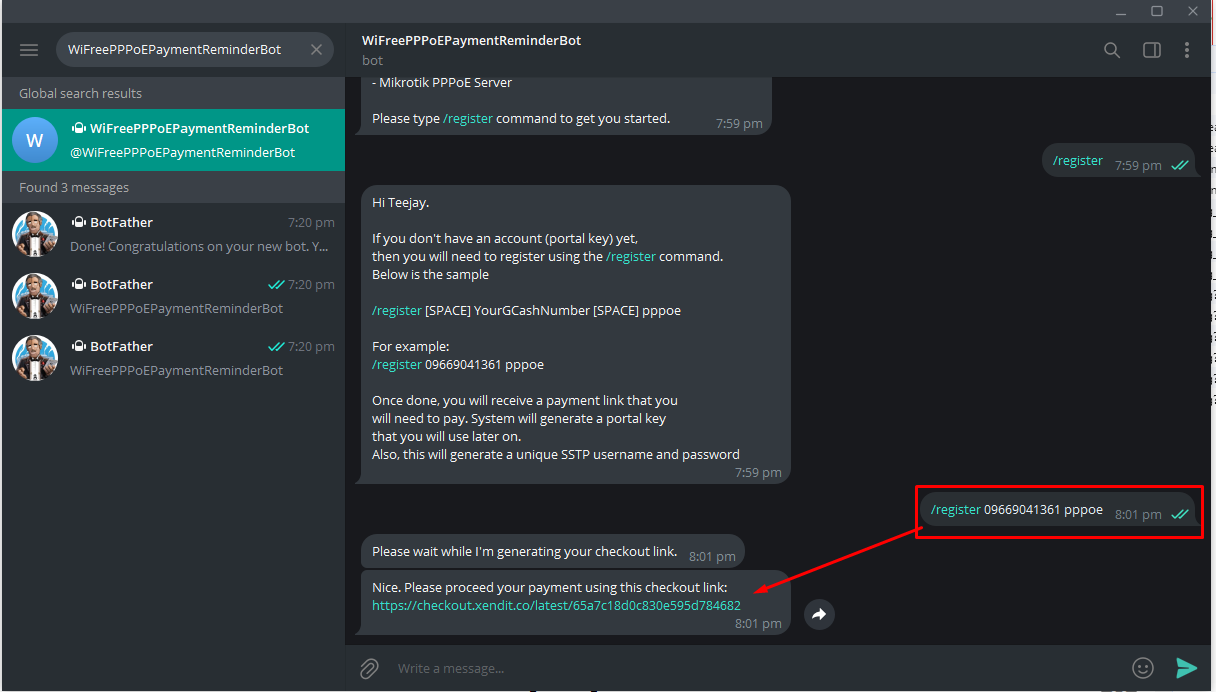Open the emoji picker

tap(1143, 667)
